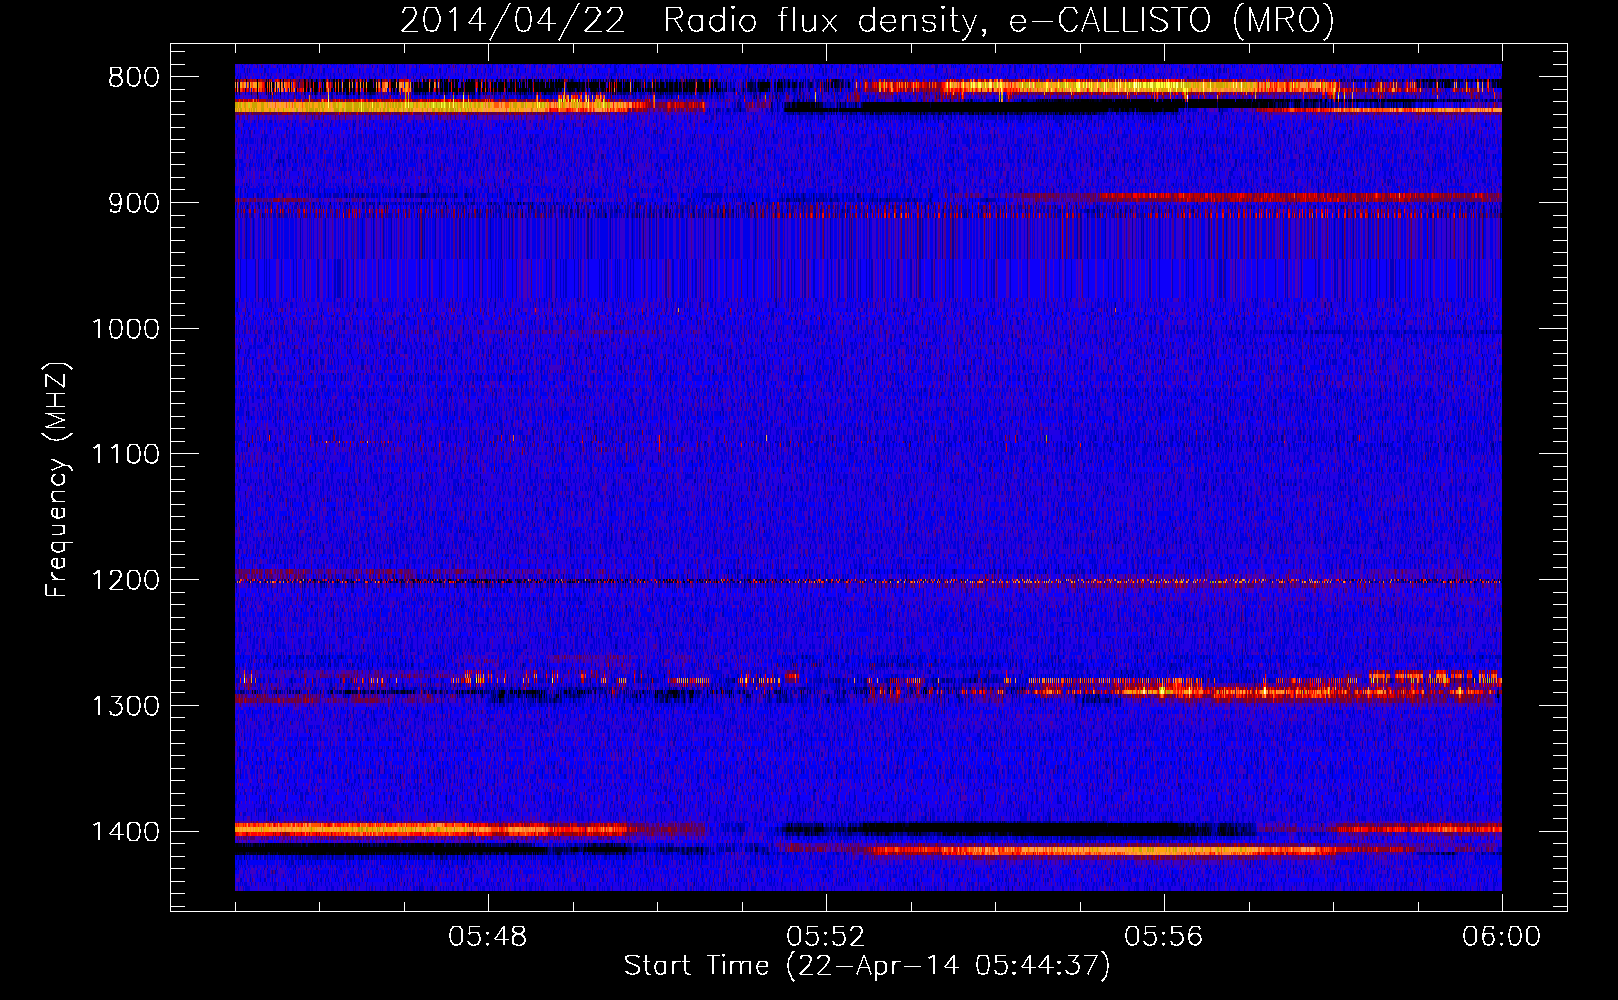Click the 05:48 time tick label
The height and width of the screenshot is (1000, 1618).
[x=488, y=937]
